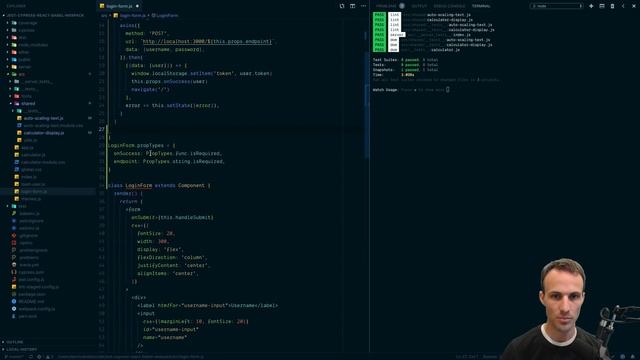Open themed.js in the explorer

[x=31, y=199]
